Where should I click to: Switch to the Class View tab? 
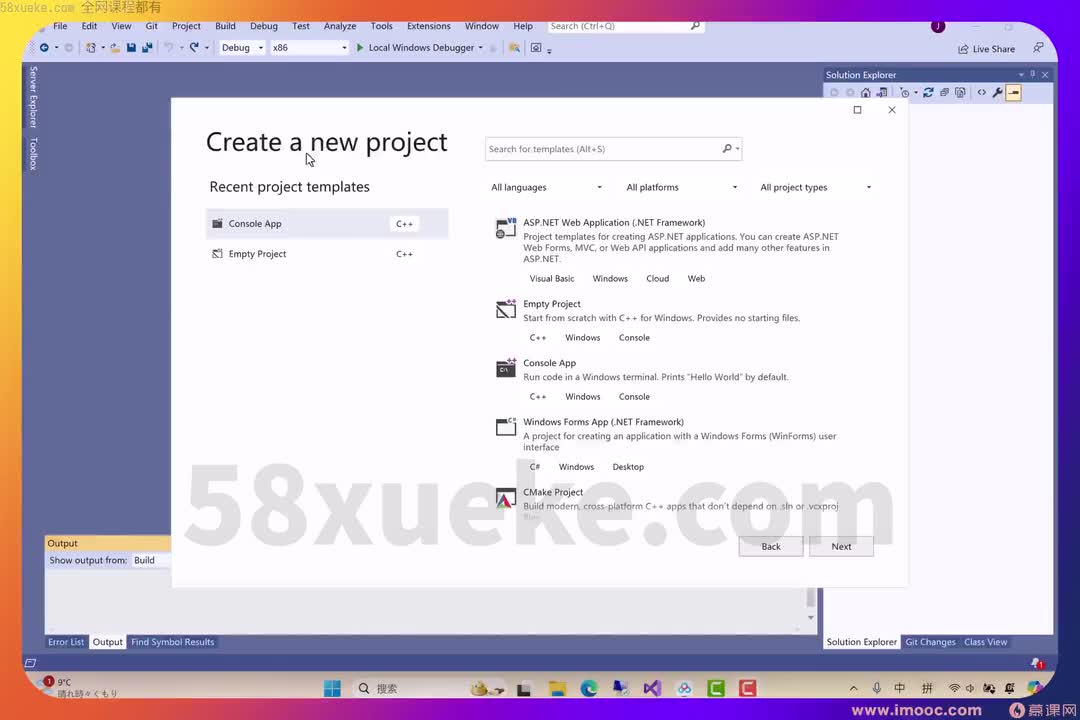click(x=986, y=641)
